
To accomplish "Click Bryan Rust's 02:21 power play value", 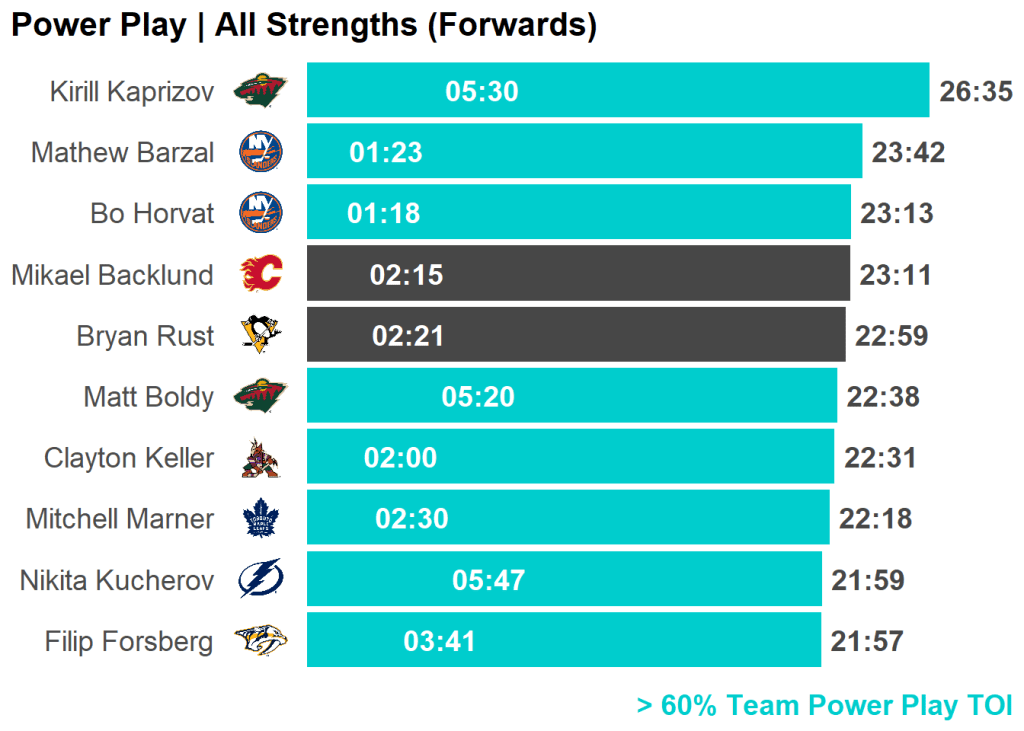I will [x=408, y=336].
